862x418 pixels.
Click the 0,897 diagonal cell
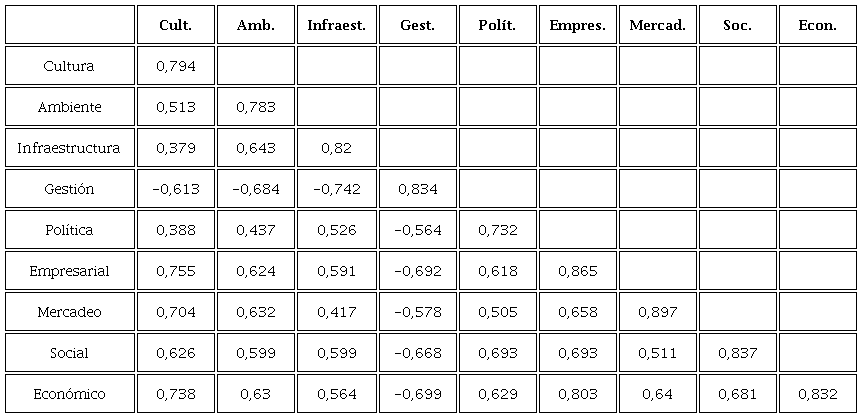pyautogui.click(x=657, y=312)
